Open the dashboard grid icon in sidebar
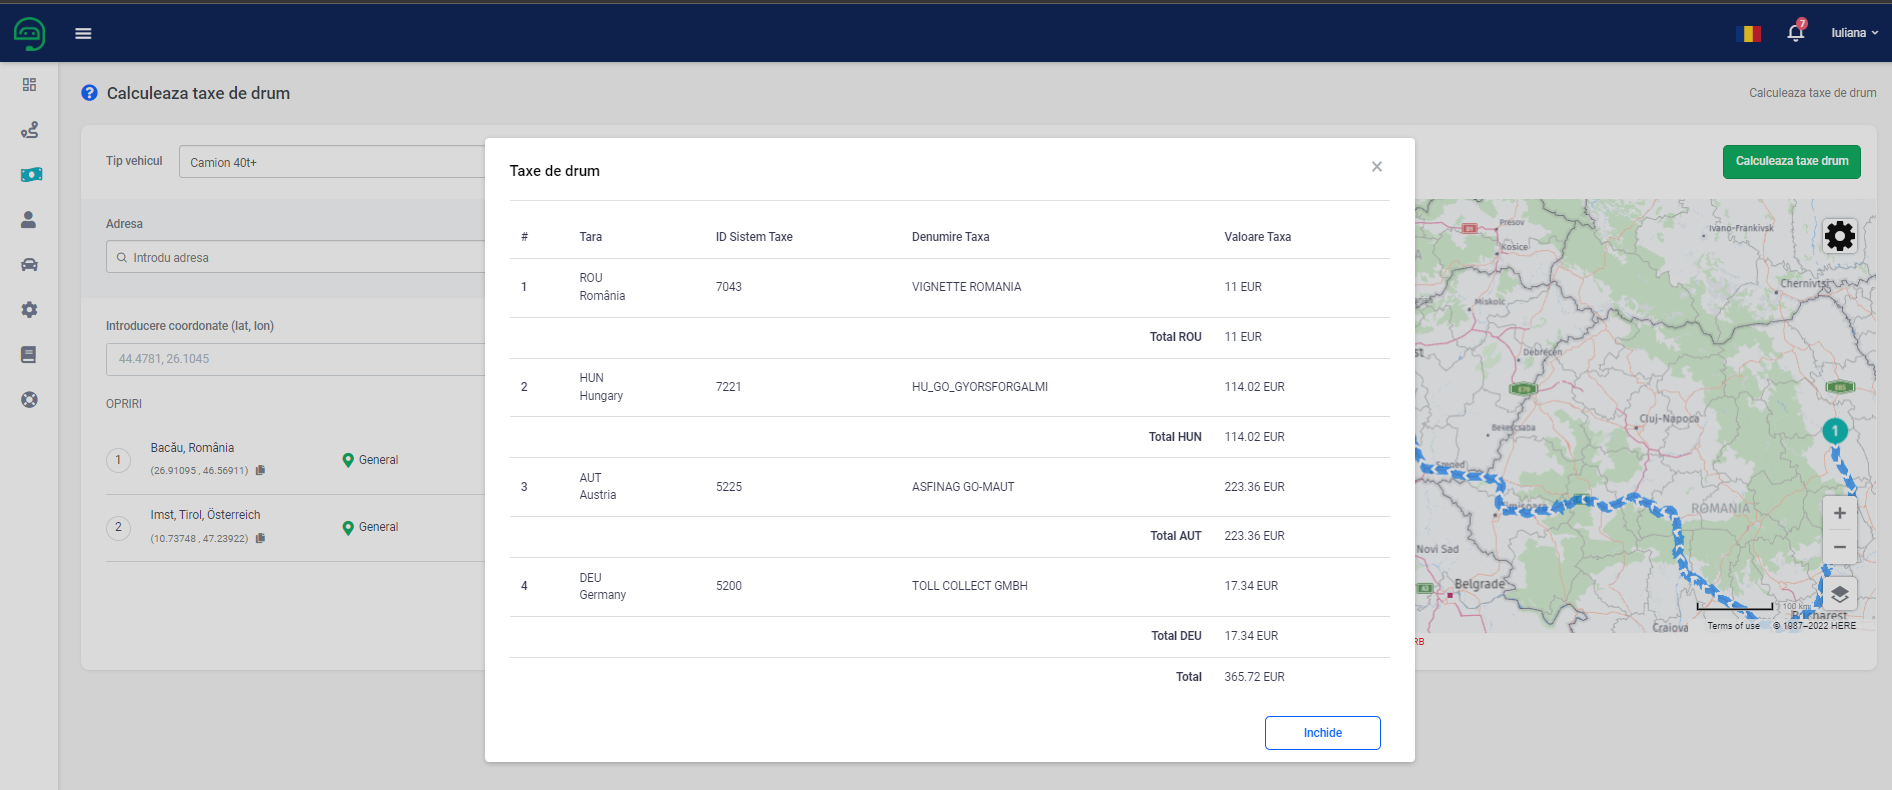The image size is (1892, 790). 29,85
